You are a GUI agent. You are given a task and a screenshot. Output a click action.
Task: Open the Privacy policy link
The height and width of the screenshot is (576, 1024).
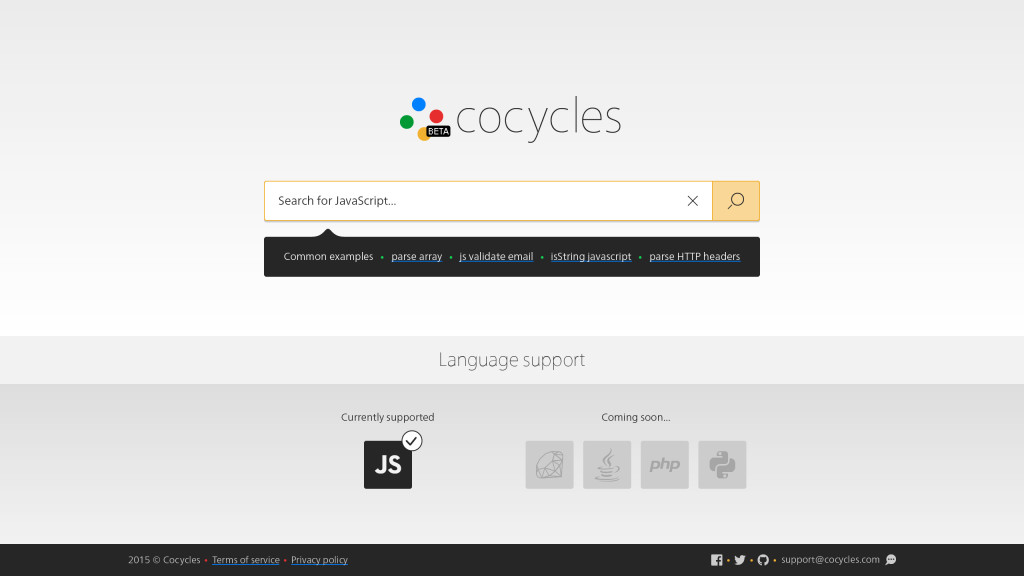tap(319, 560)
